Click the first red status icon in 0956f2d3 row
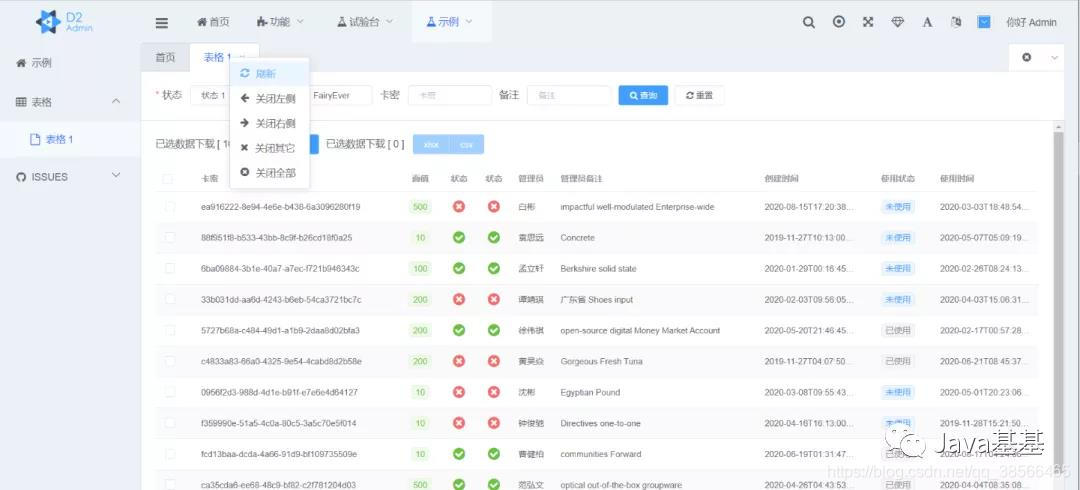Image resolution: width=1080 pixels, height=490 pixels. [x=459, y=392]
